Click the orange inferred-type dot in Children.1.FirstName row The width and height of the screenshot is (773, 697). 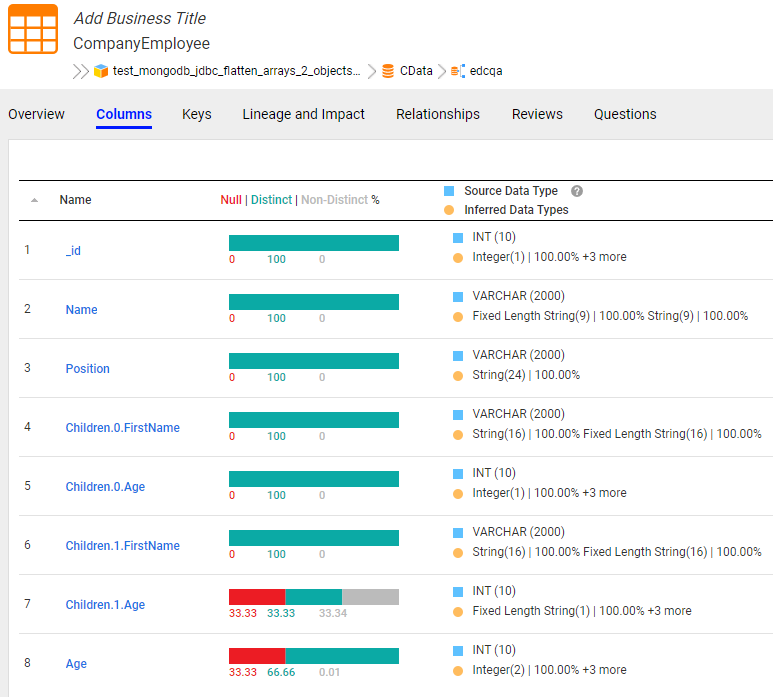[x=458, y=553]
